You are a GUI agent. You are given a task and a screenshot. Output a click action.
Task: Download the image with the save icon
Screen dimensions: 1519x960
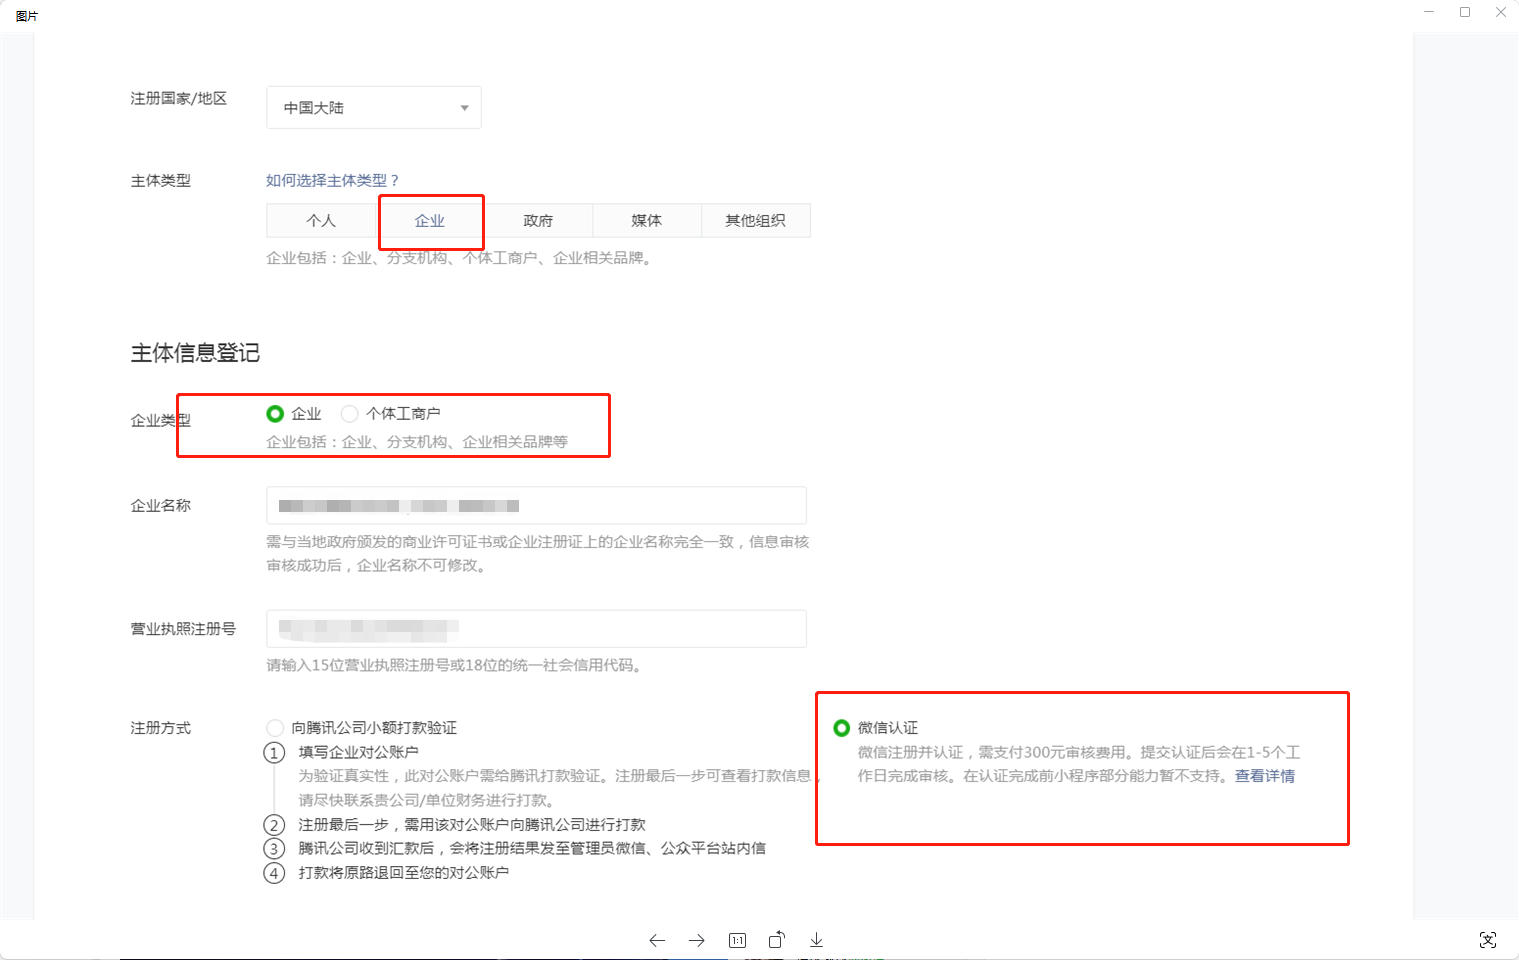click(817, 940)
